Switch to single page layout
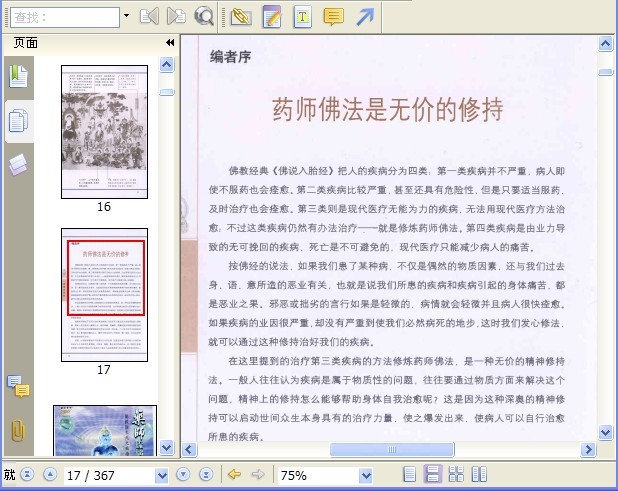 click(410, 474)
